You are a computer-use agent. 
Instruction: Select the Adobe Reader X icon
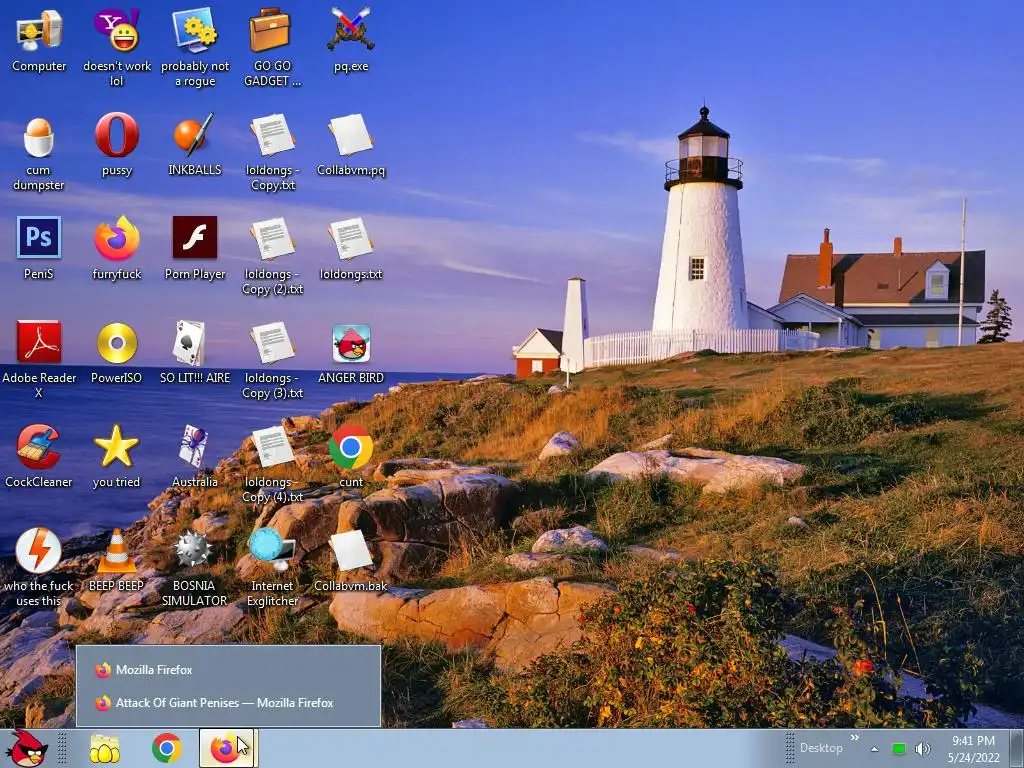pyautogui.click(x=39, y=359)
